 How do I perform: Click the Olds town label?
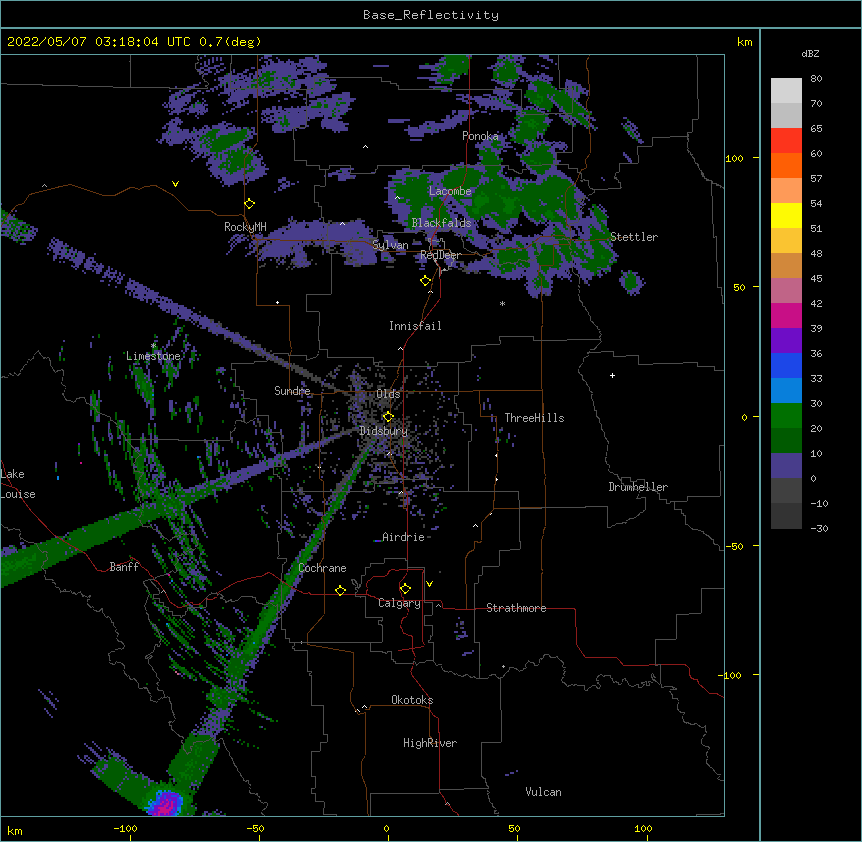(x=388, y=394)
